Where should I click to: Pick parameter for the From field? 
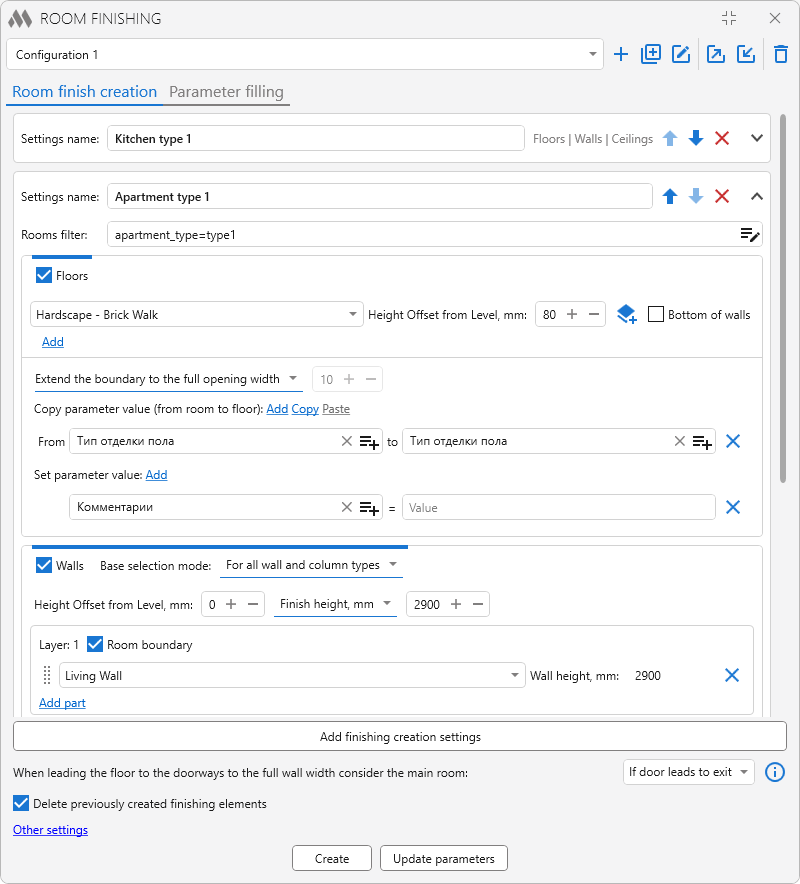369,441
